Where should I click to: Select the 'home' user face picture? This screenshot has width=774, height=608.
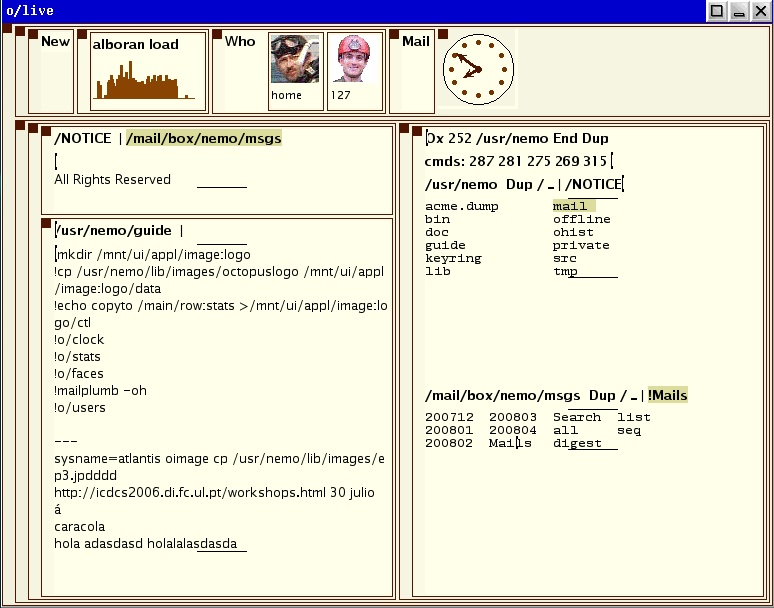(x=294, y=60)
